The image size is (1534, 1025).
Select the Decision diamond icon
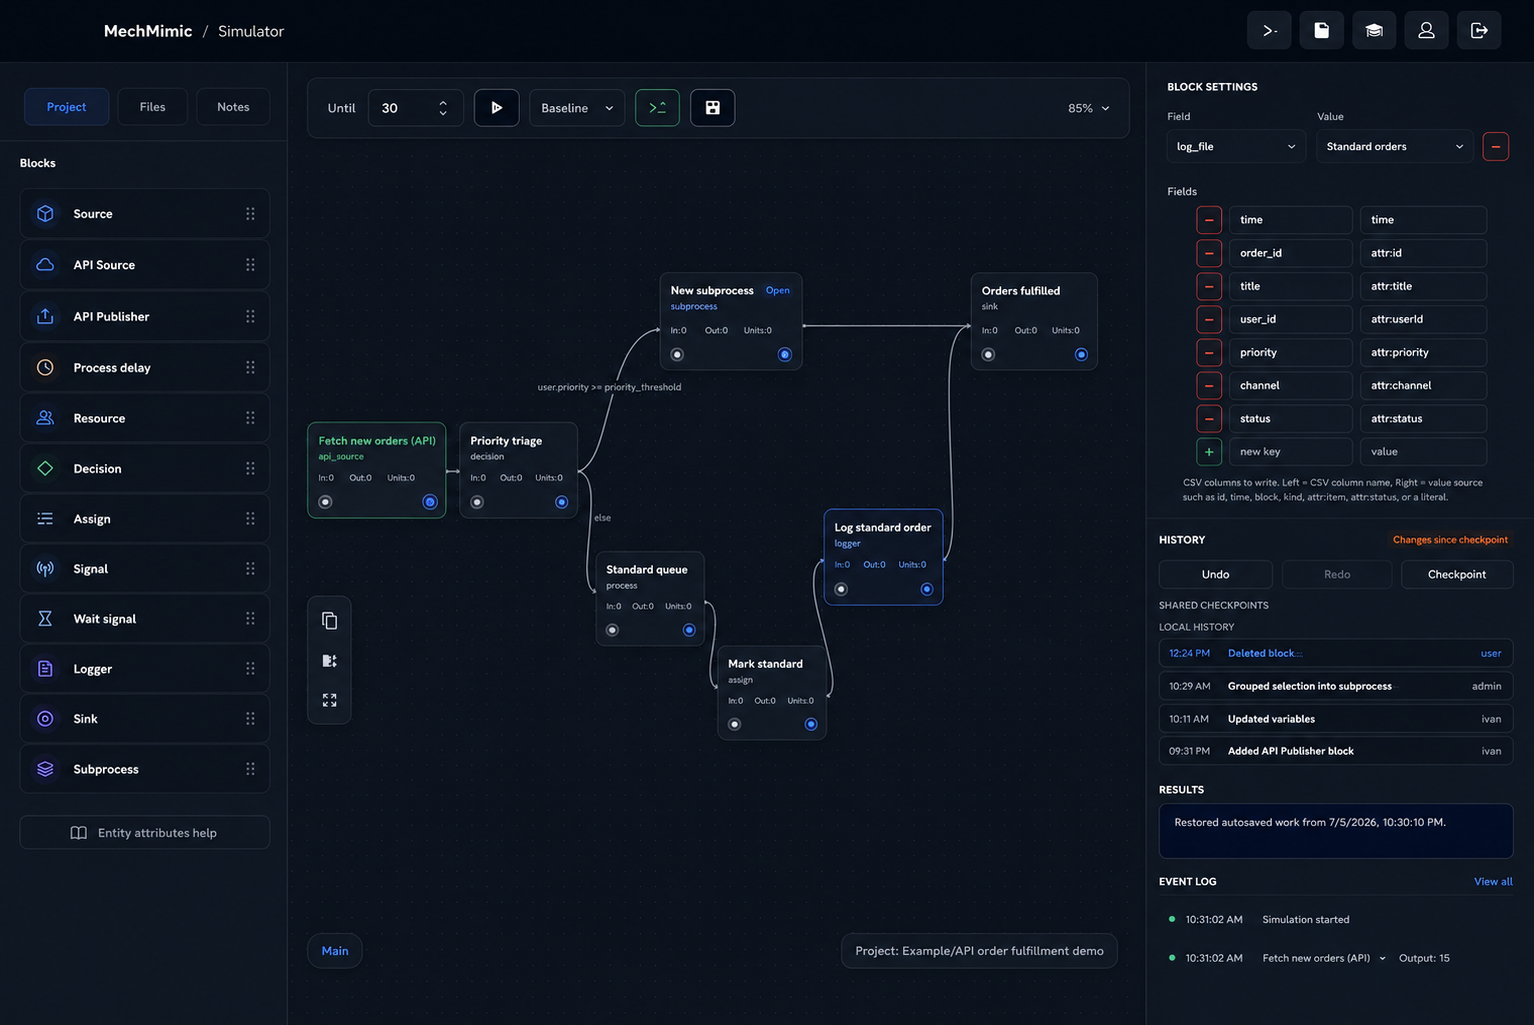click(x=45, y=468)
